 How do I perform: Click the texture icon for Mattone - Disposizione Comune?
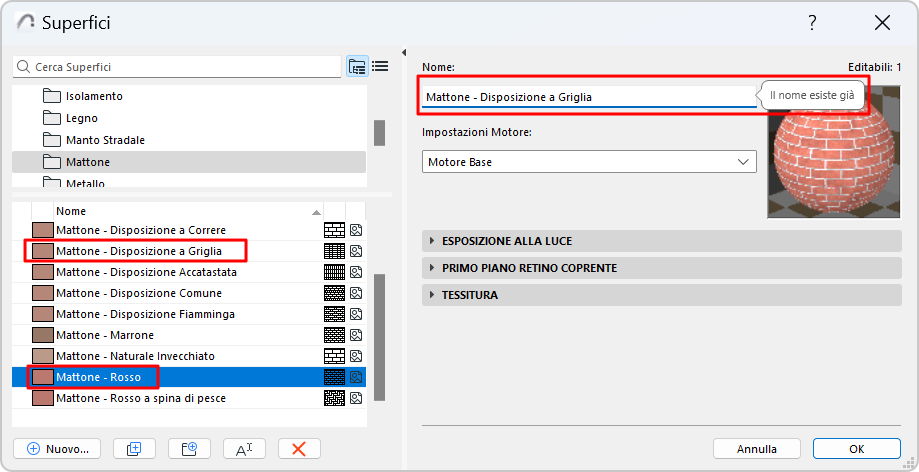coord(356,293)
